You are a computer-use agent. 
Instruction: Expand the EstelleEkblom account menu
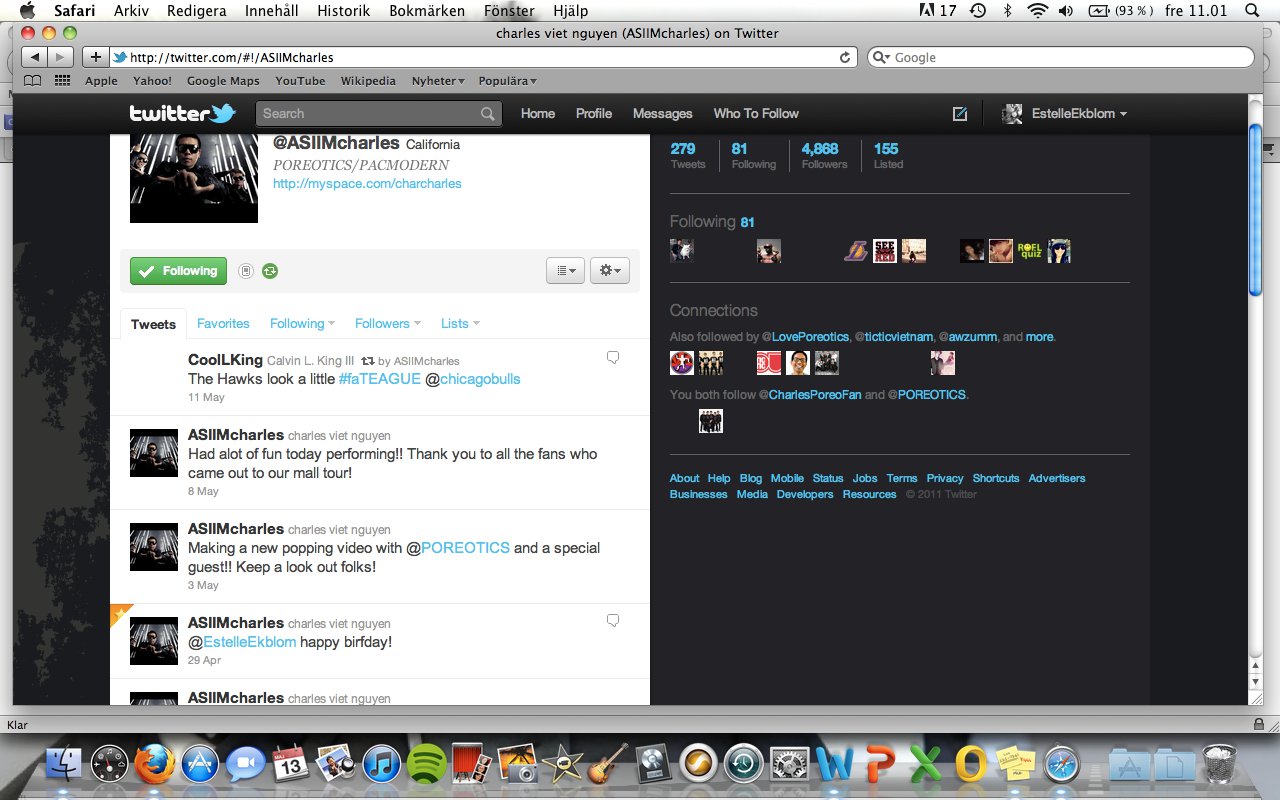click(1065, 114)
